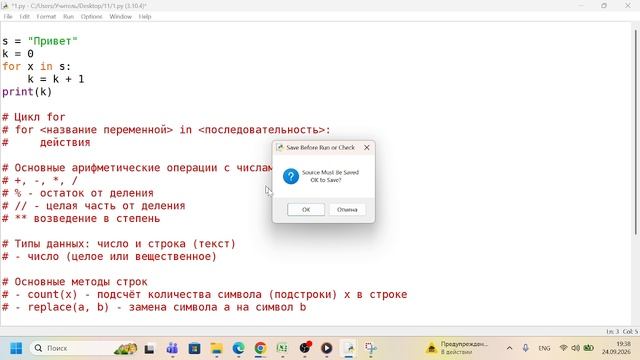Click the comment line # Цикл for
Viewport: 640px width, 360px height.
[x=33, y=117]
